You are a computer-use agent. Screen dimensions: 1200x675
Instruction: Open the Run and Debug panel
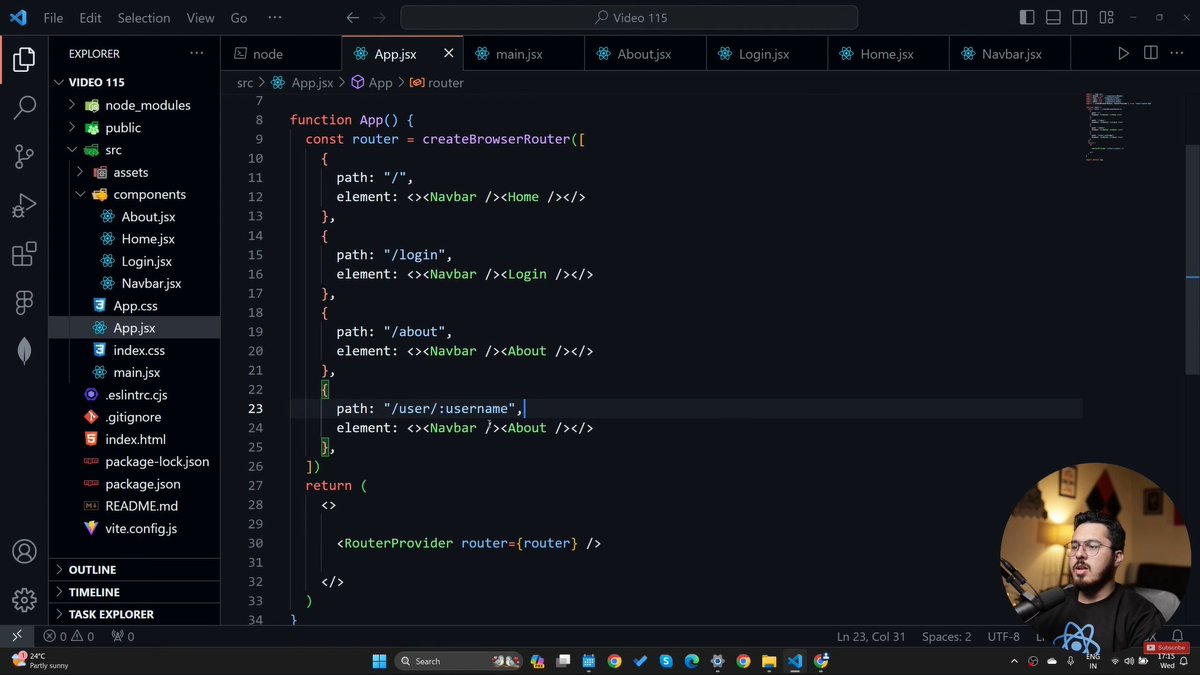click(x=23, y=205)
